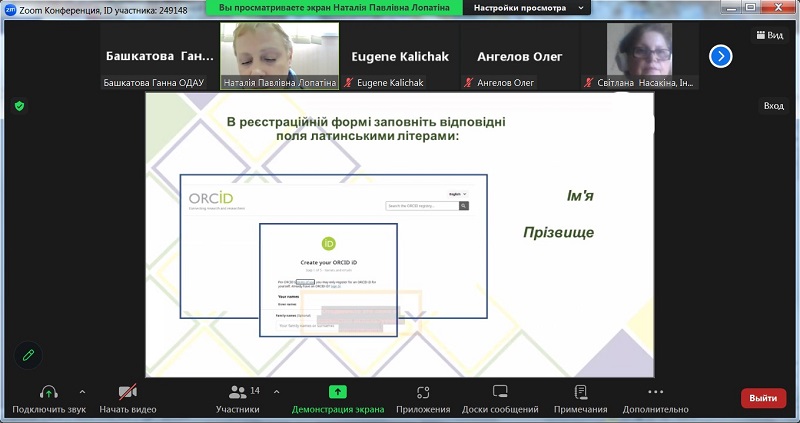
Task: Open the Настройки просмотра dropdown
Action: point(519,7)
